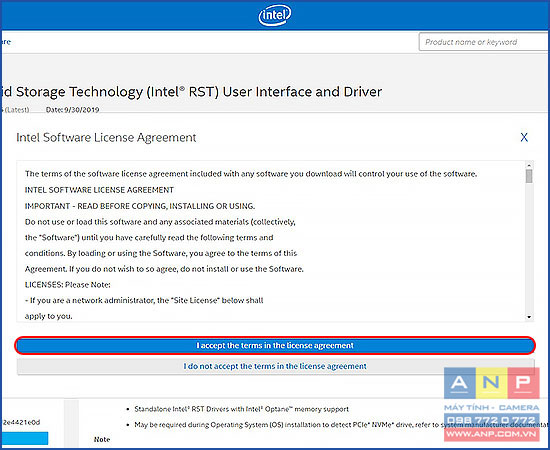Image resolution: width=550 pixels, height=450 pixels.
Task: Click the 'Standalone Intel RST Drivers' bullet
Action: coord(241,409)
